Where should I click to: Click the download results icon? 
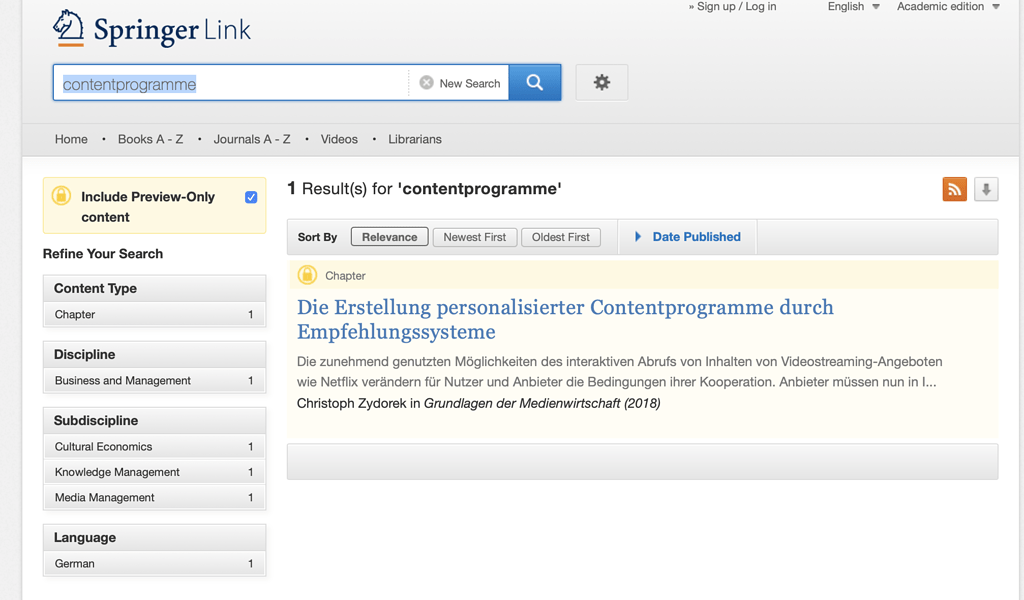point(986,189)
